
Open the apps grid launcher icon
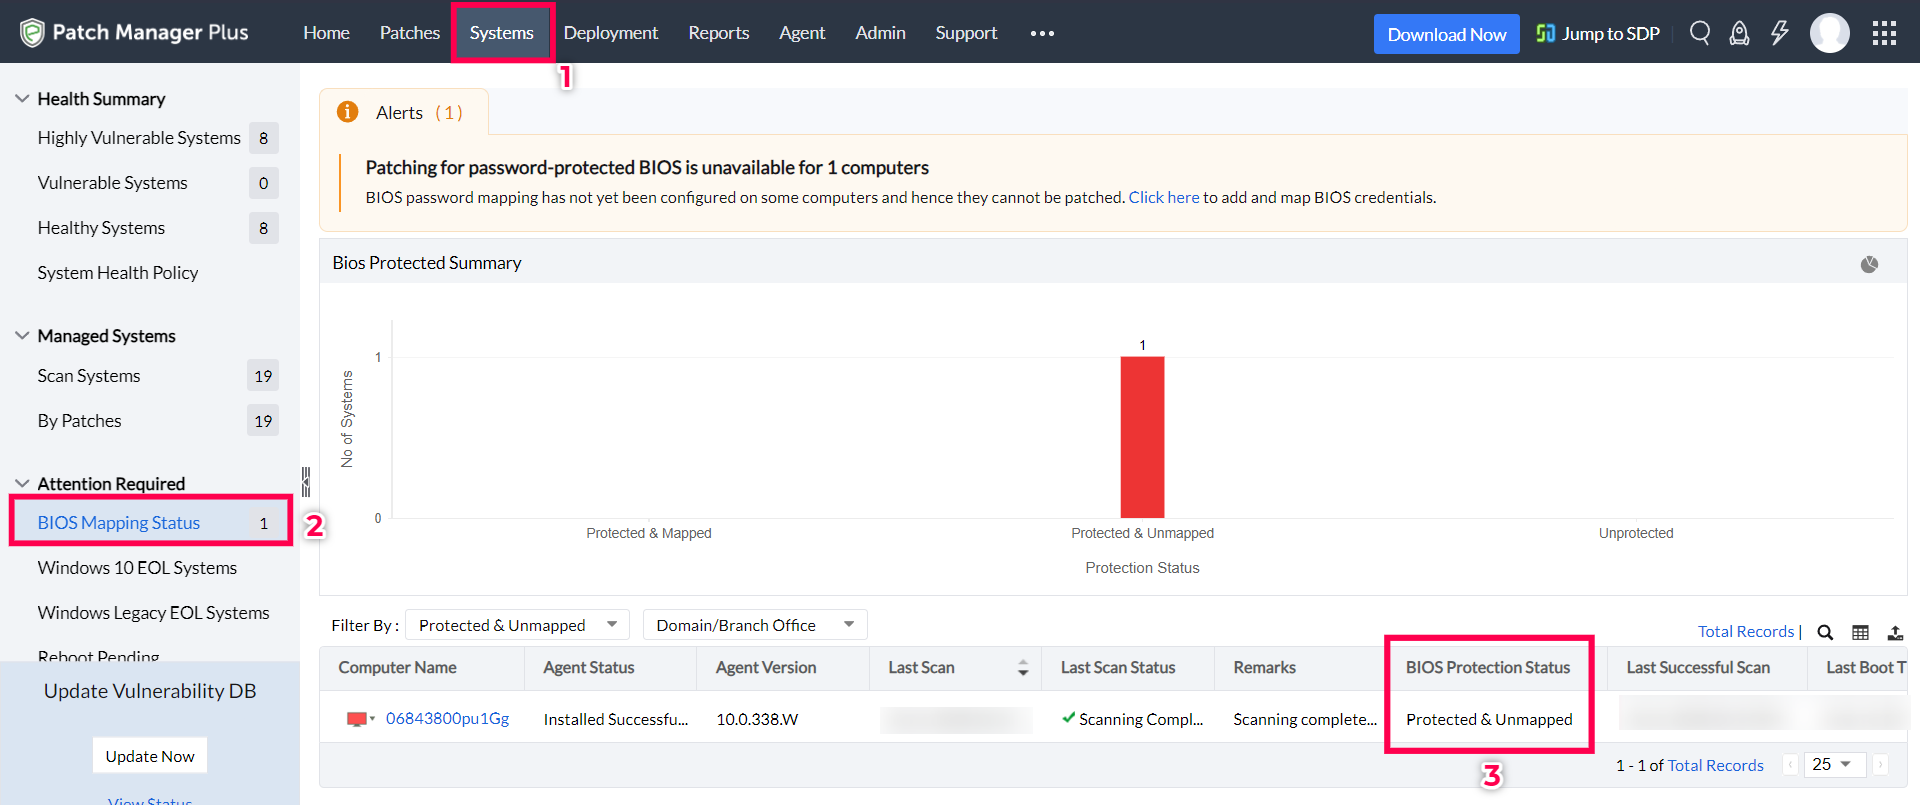(1884, 33)
